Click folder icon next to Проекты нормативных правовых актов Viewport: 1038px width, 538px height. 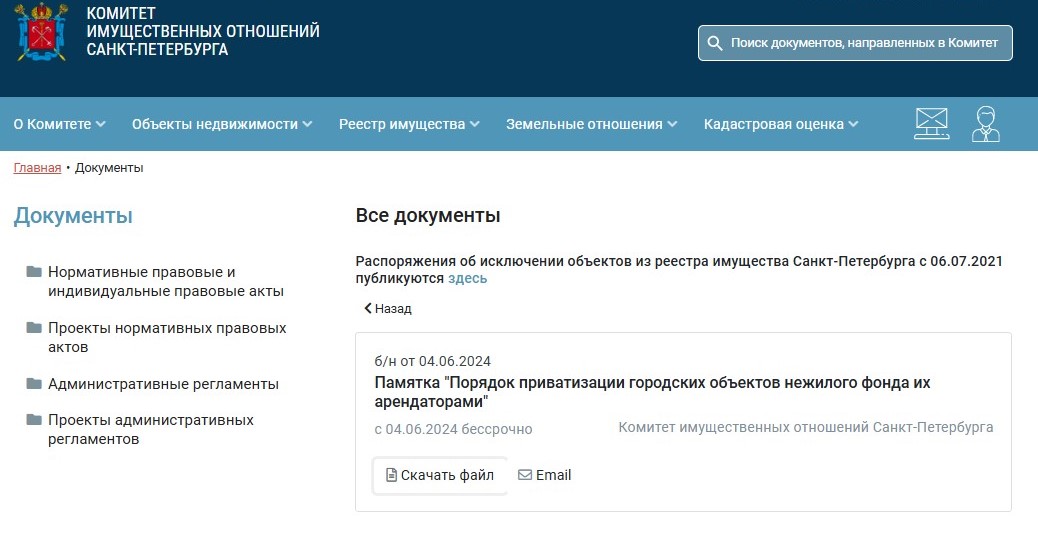pos(34,328)
